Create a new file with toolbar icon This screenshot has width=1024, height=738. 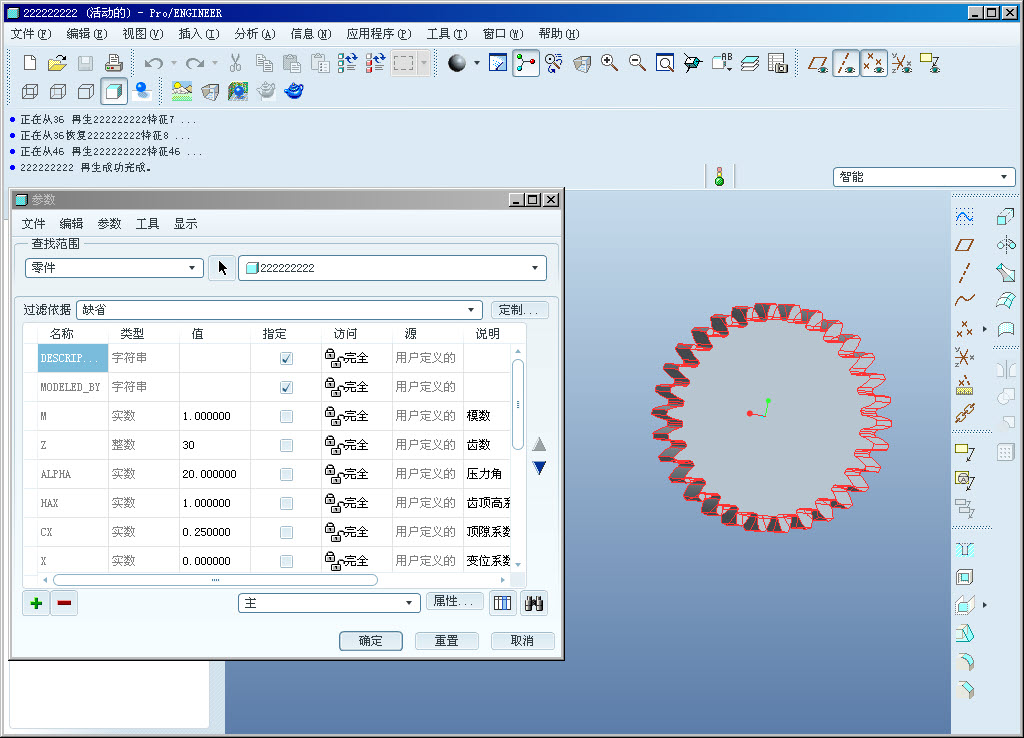(x=29, y=63)
